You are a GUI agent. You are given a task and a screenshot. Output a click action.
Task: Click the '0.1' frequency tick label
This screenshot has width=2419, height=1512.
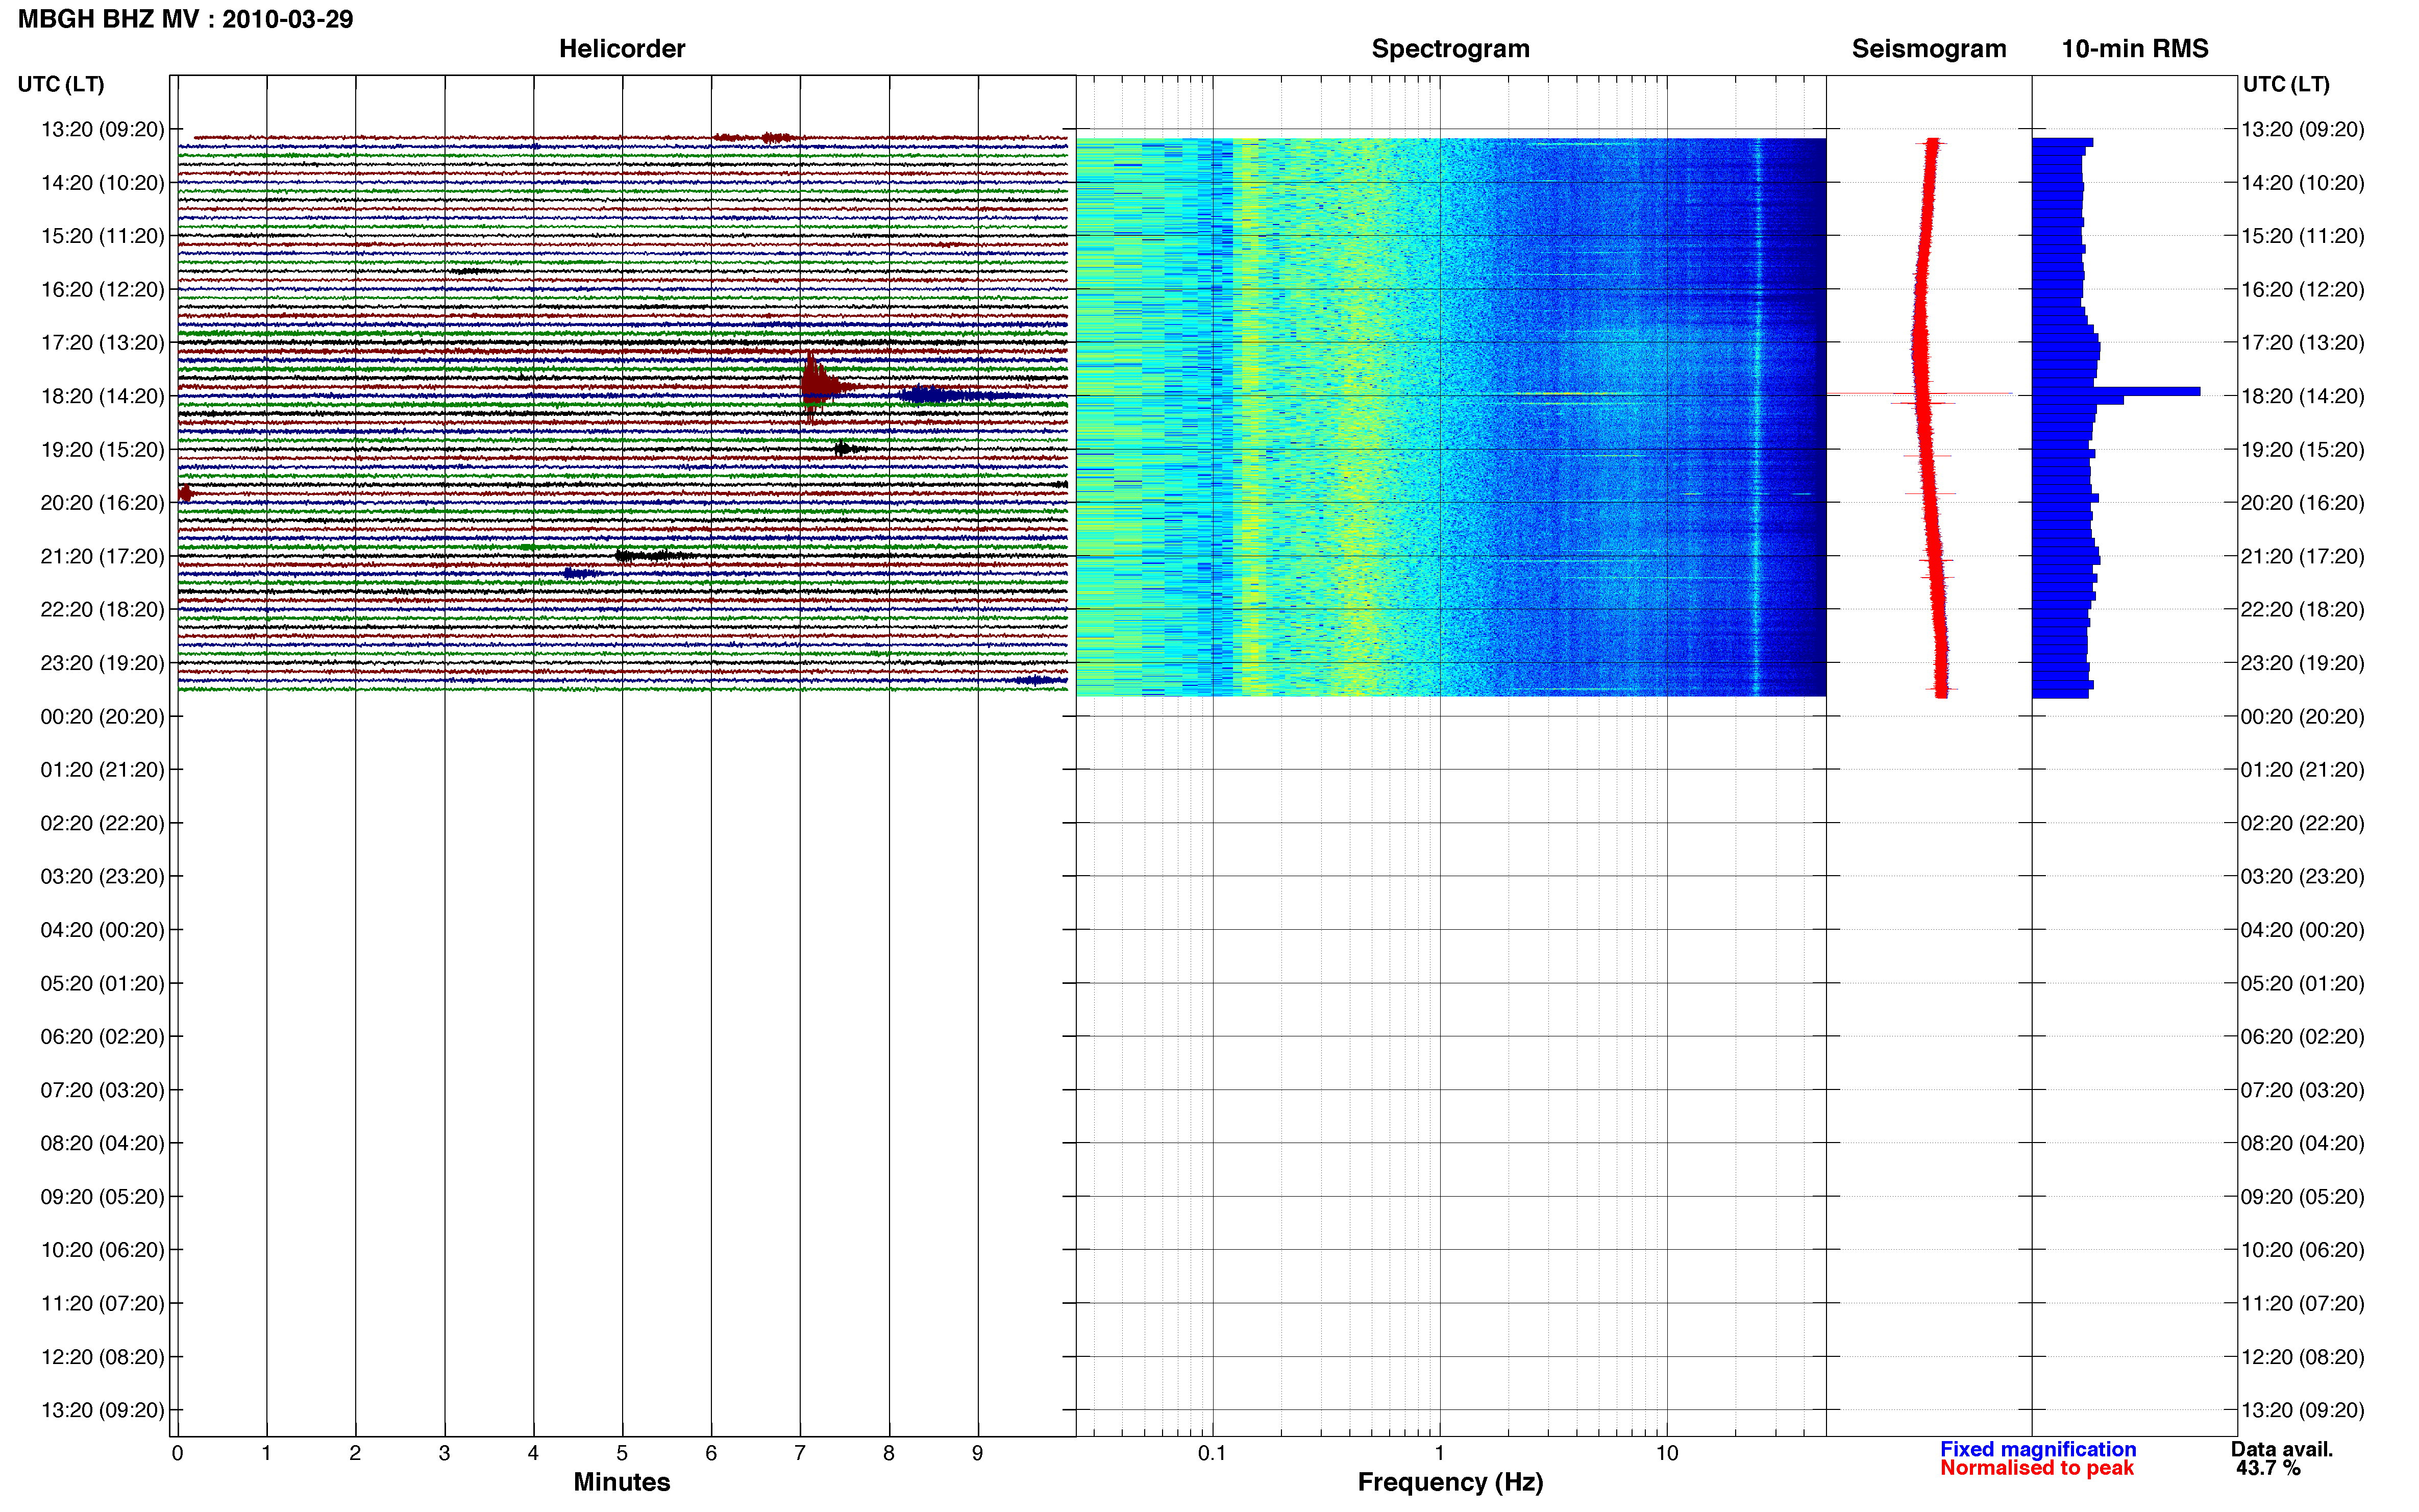1212,1453
